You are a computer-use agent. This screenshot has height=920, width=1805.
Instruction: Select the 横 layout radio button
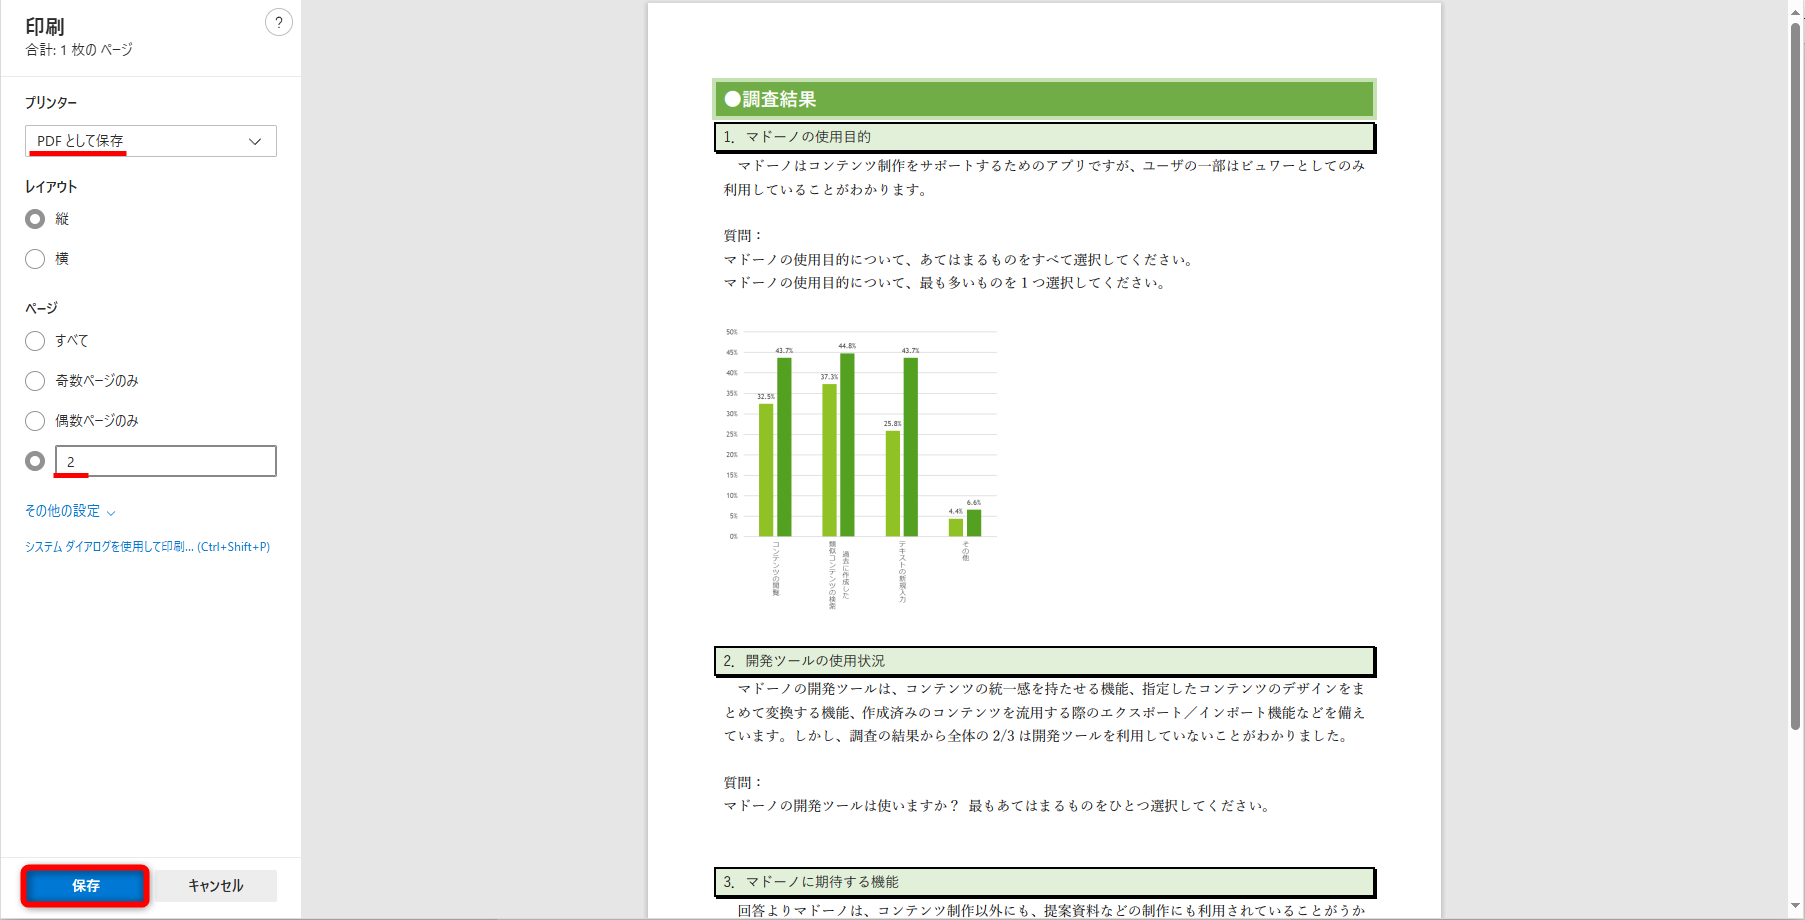(34, 258)
